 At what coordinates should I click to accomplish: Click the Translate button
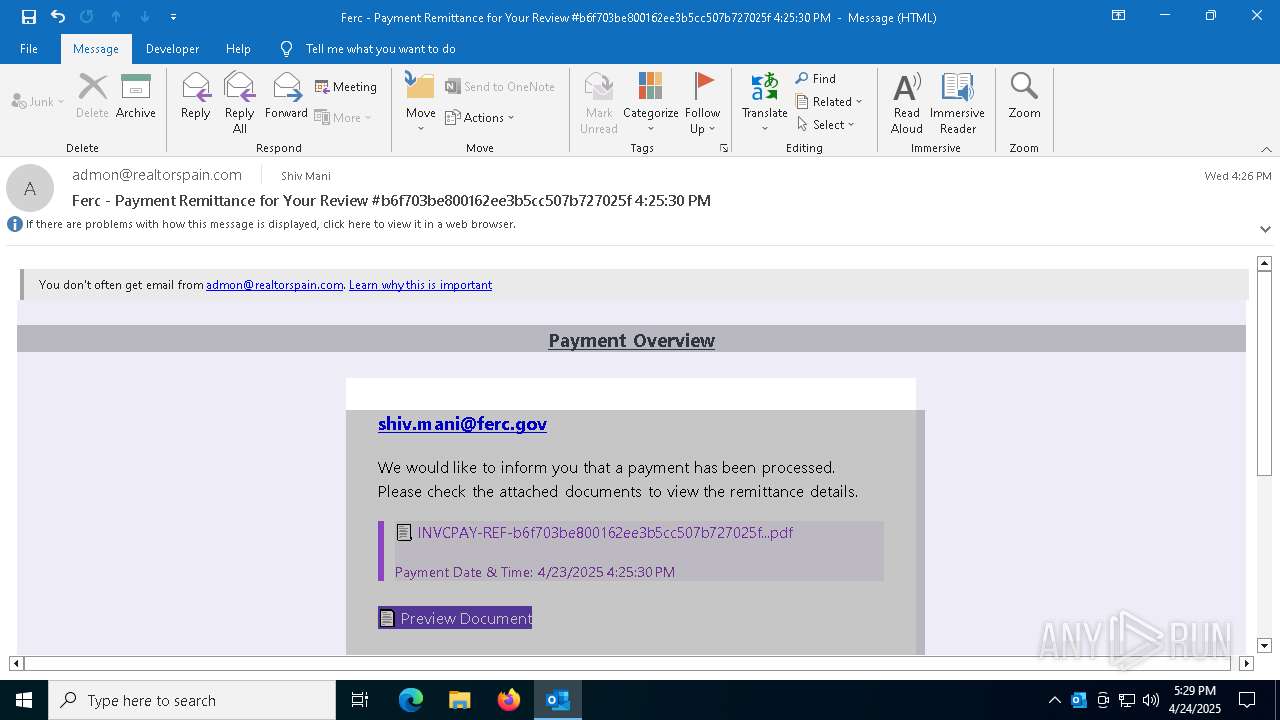(x=765, y=102)
